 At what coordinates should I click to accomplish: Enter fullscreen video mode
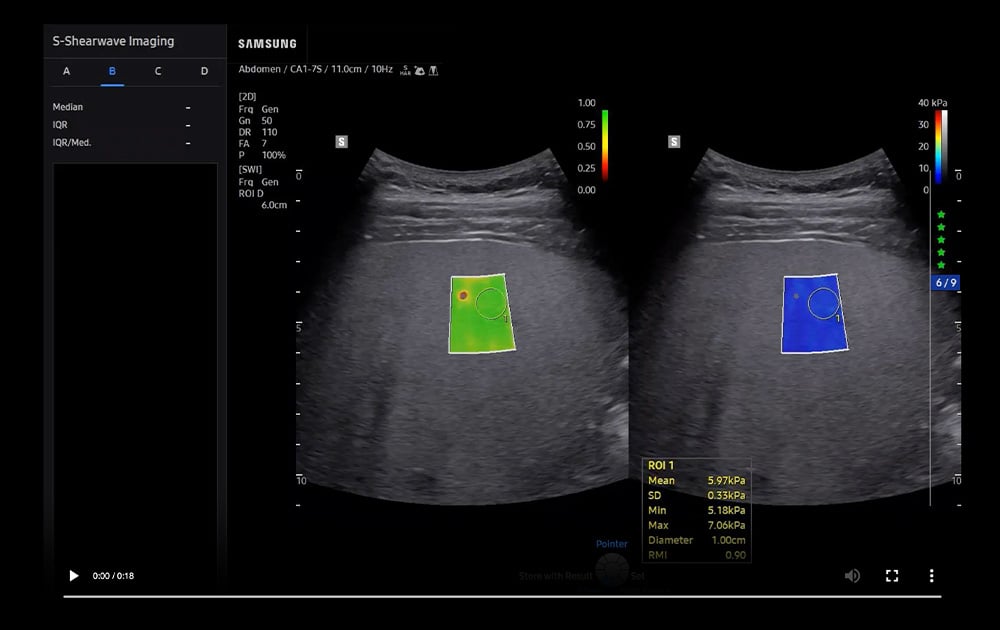(892, 576)
